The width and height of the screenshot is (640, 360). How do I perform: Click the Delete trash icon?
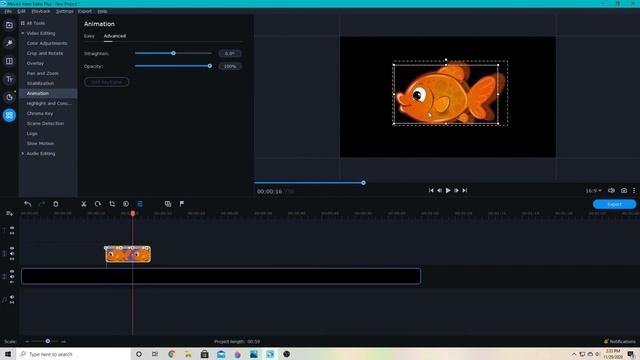pos(56,204)
